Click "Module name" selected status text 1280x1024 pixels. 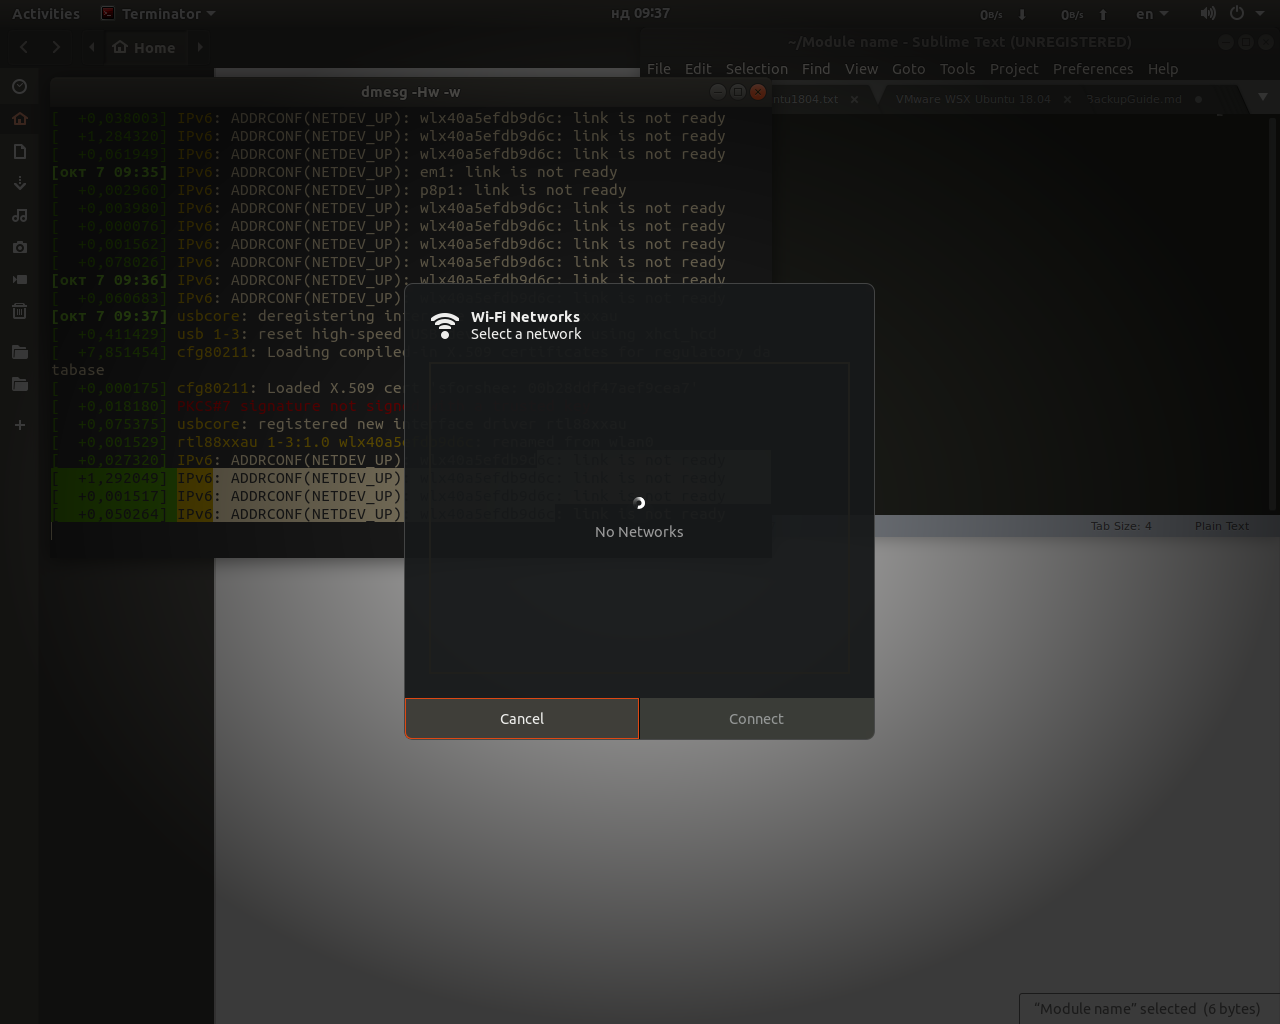(1147, 1009)
